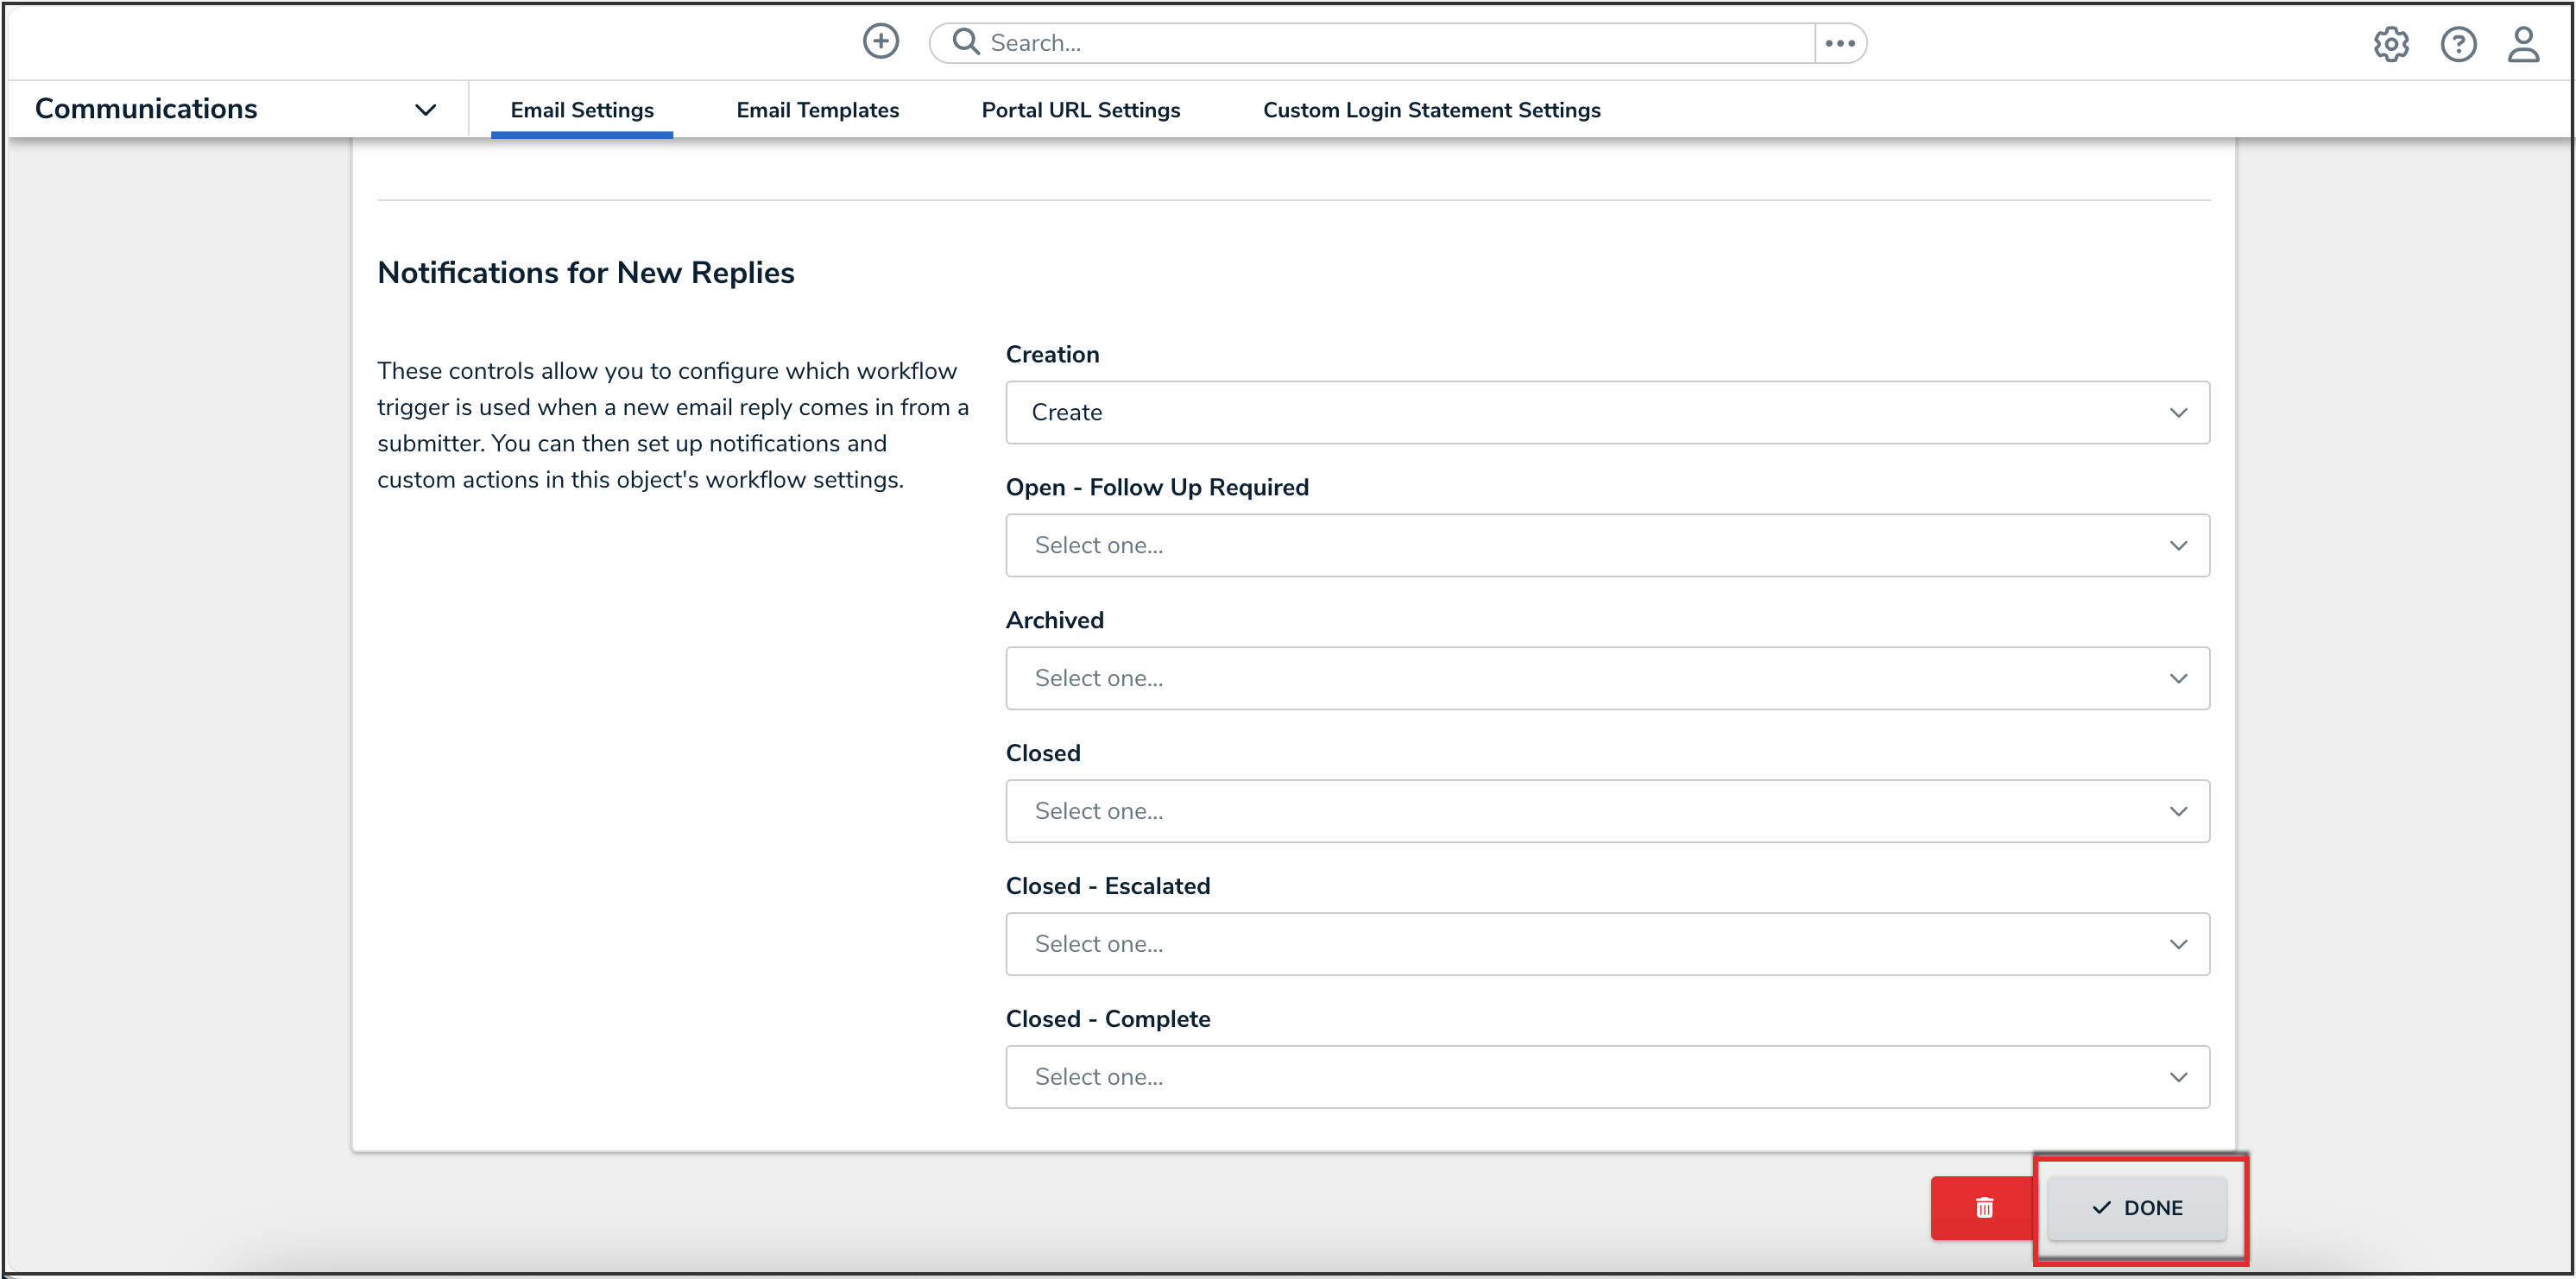Image resolution: width=2576 pixels, height=1279 pixels.
Task: Switch to the Portal URL Settings tab
Action: click(1080, 110)
